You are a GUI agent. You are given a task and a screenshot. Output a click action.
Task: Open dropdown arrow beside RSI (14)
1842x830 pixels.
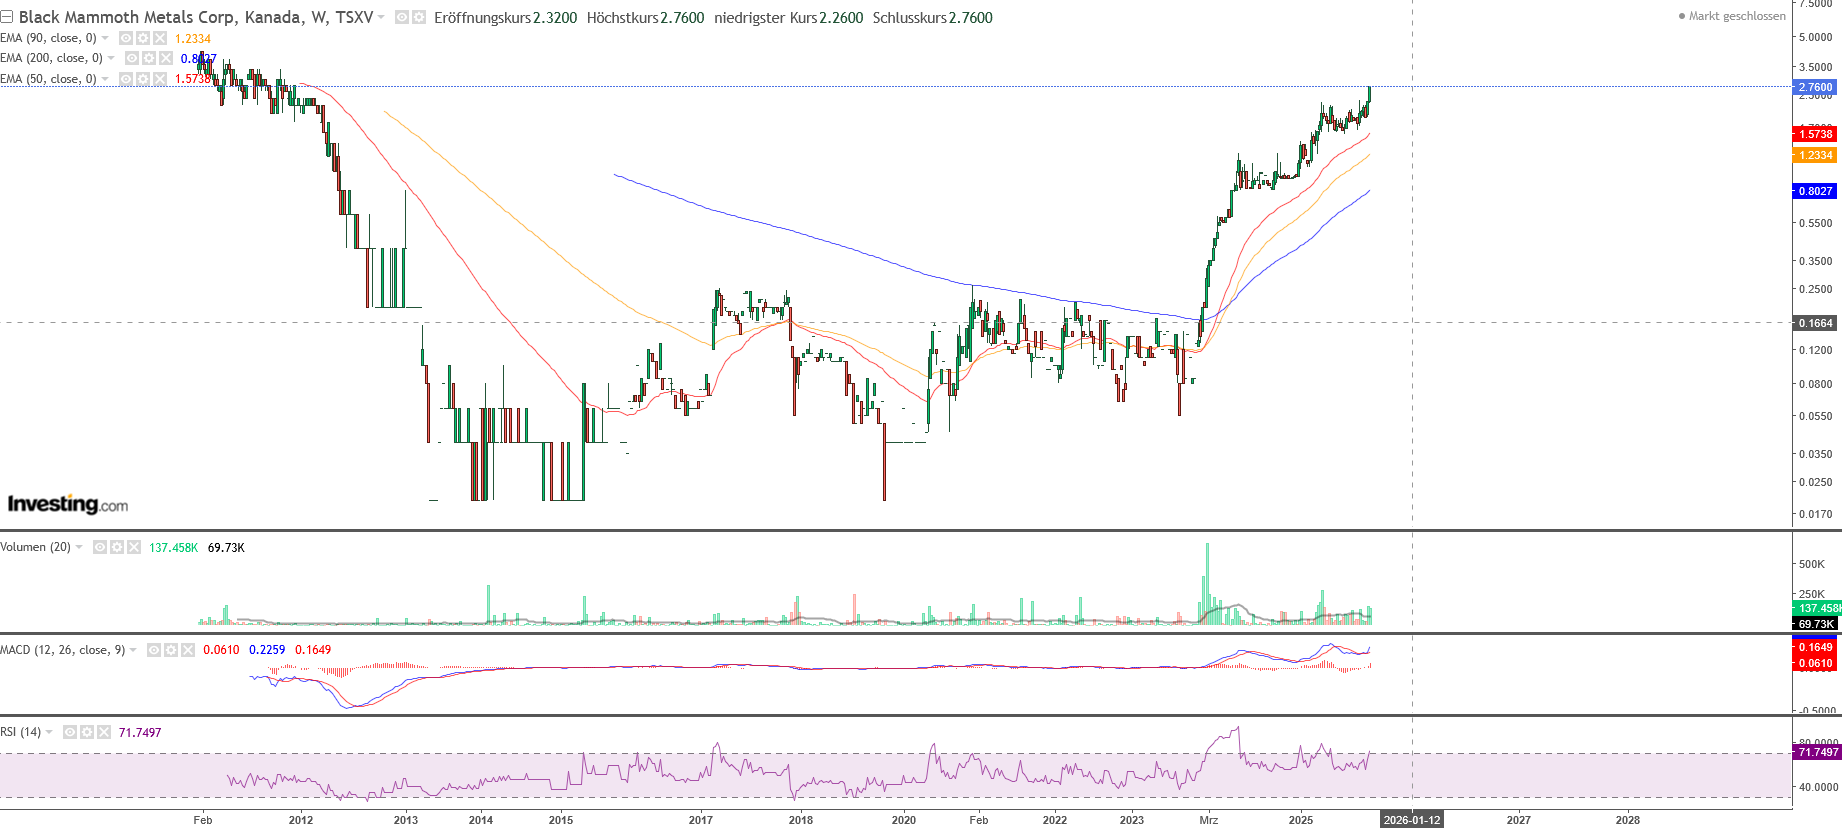pos(49,732)
